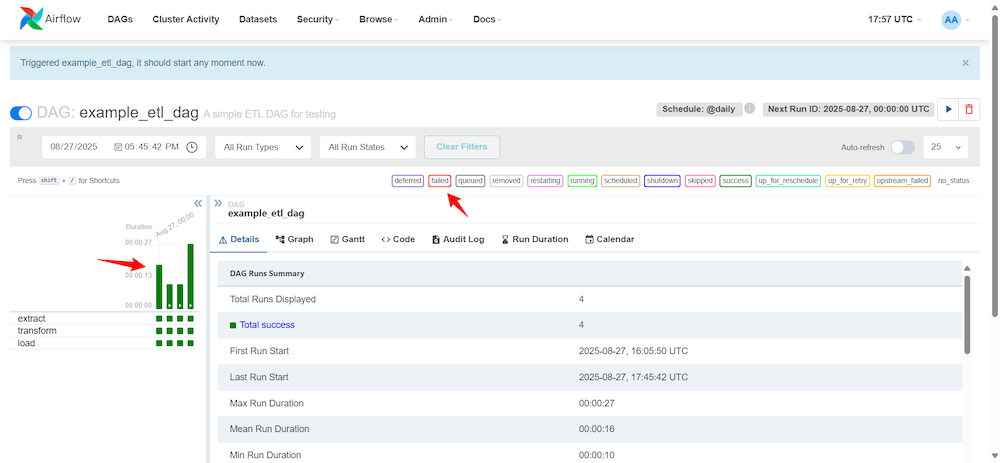Screen dimensions: 1000x463
Task: Switch to the Gantt tab
Action: point(348,240)
